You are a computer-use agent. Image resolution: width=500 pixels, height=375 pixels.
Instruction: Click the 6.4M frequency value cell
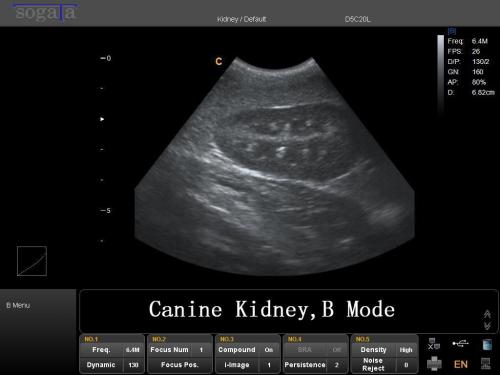click(x=133, y=350)
